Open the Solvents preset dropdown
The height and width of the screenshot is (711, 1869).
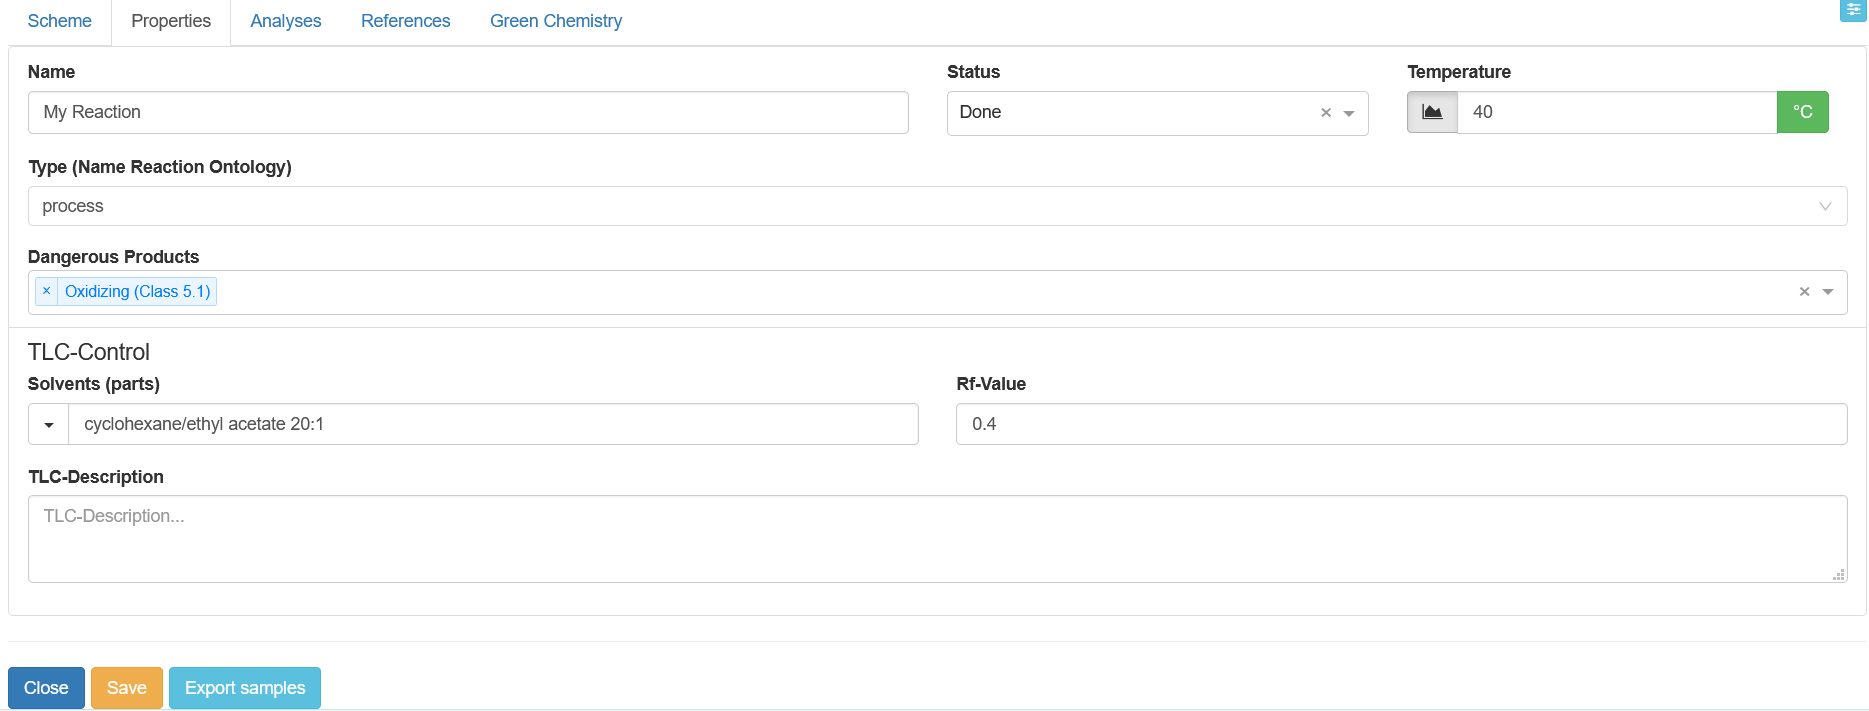[49, 424]
